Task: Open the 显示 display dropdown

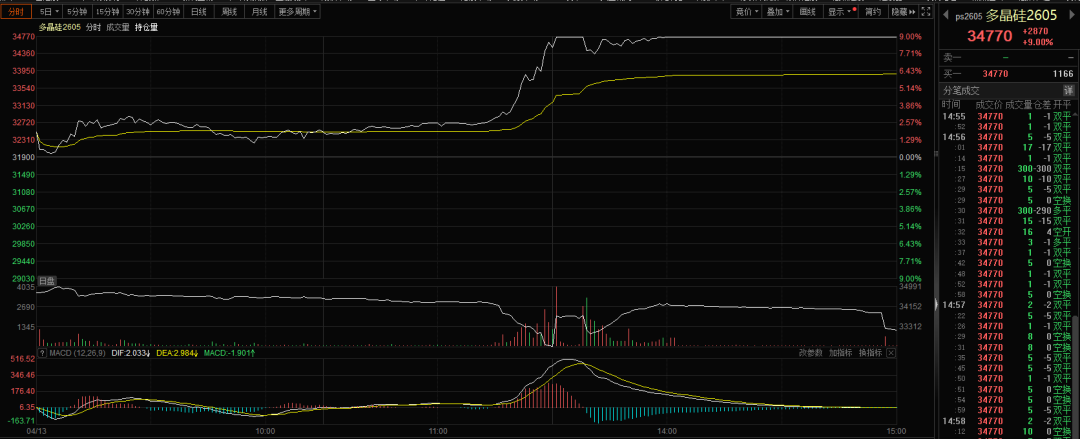Action: click(x=841, y=12)
